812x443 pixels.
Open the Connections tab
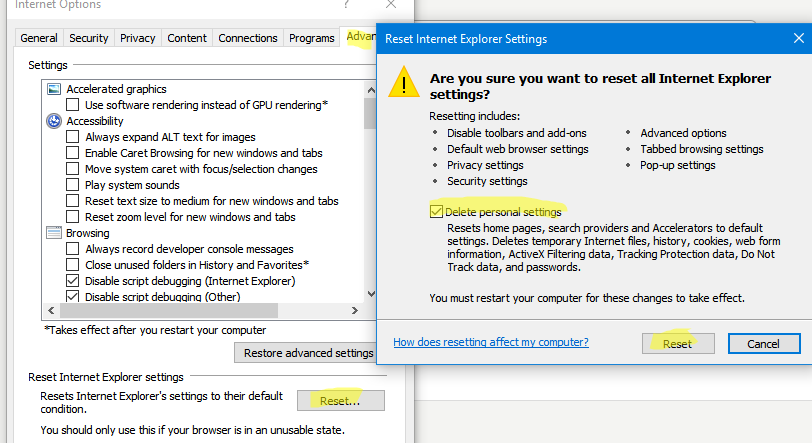[247, 38]
